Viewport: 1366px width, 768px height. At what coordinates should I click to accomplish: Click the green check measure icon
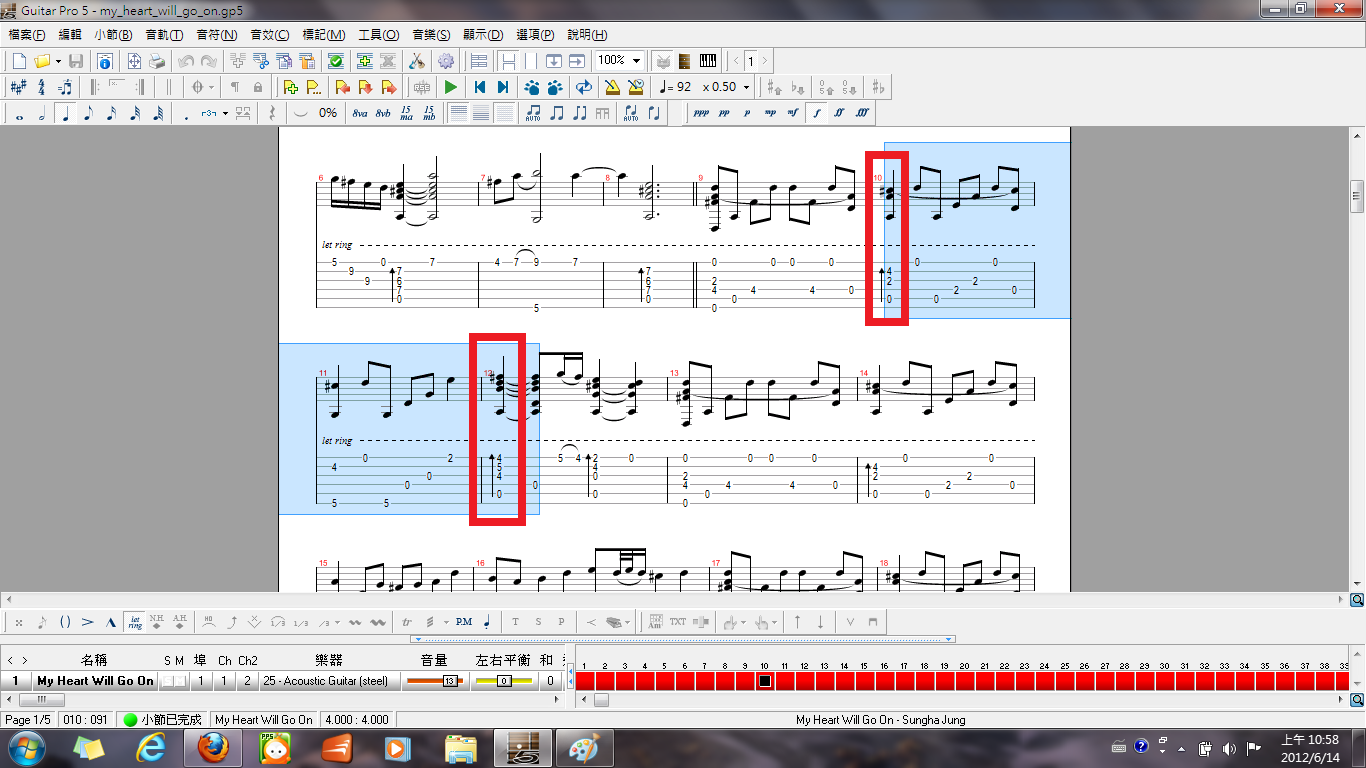click(x=335, y=61)
